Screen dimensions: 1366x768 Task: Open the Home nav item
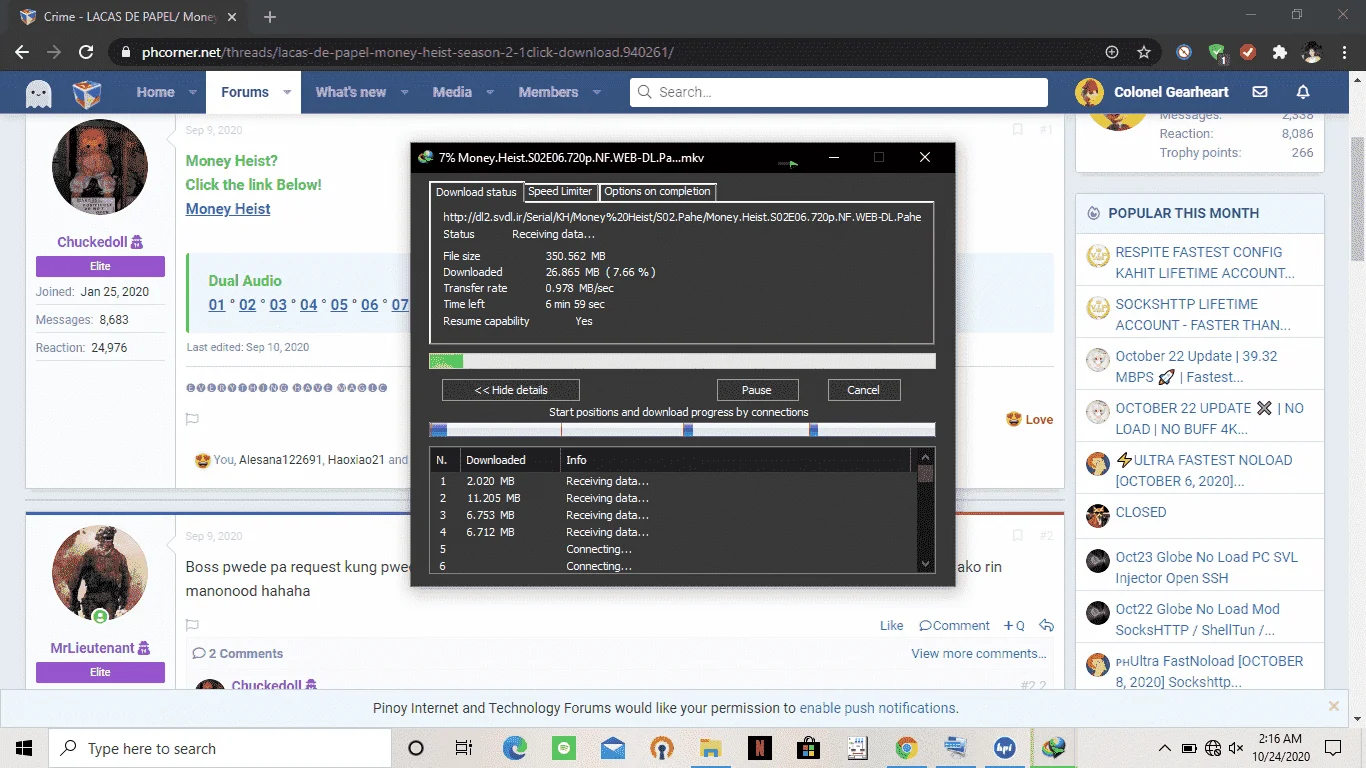pos(155,92)
